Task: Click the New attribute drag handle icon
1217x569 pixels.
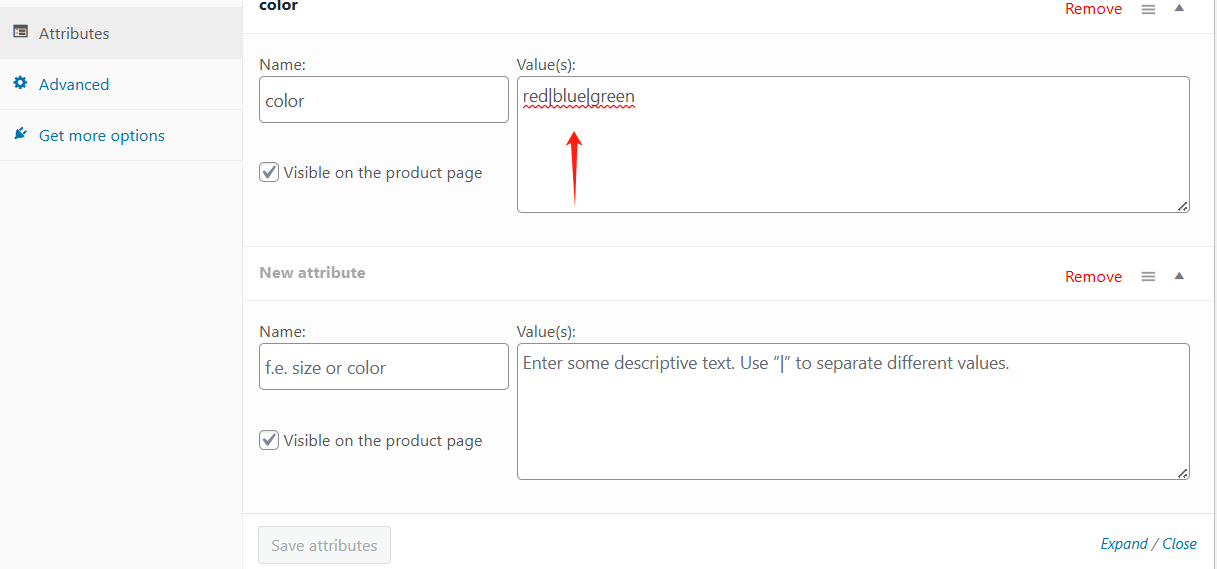Action: pos(1149,276)
